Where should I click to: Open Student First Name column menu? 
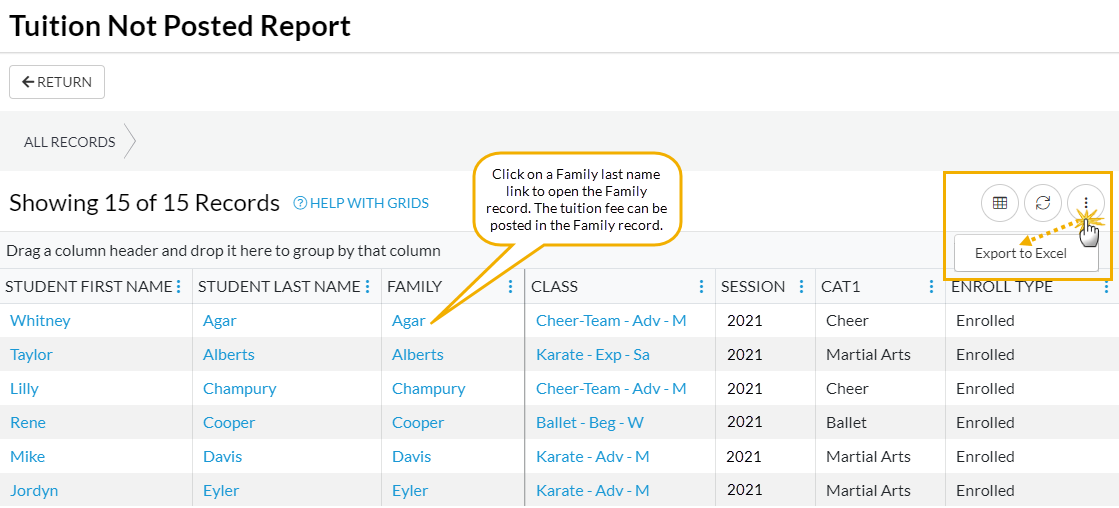tap(179, 287)
